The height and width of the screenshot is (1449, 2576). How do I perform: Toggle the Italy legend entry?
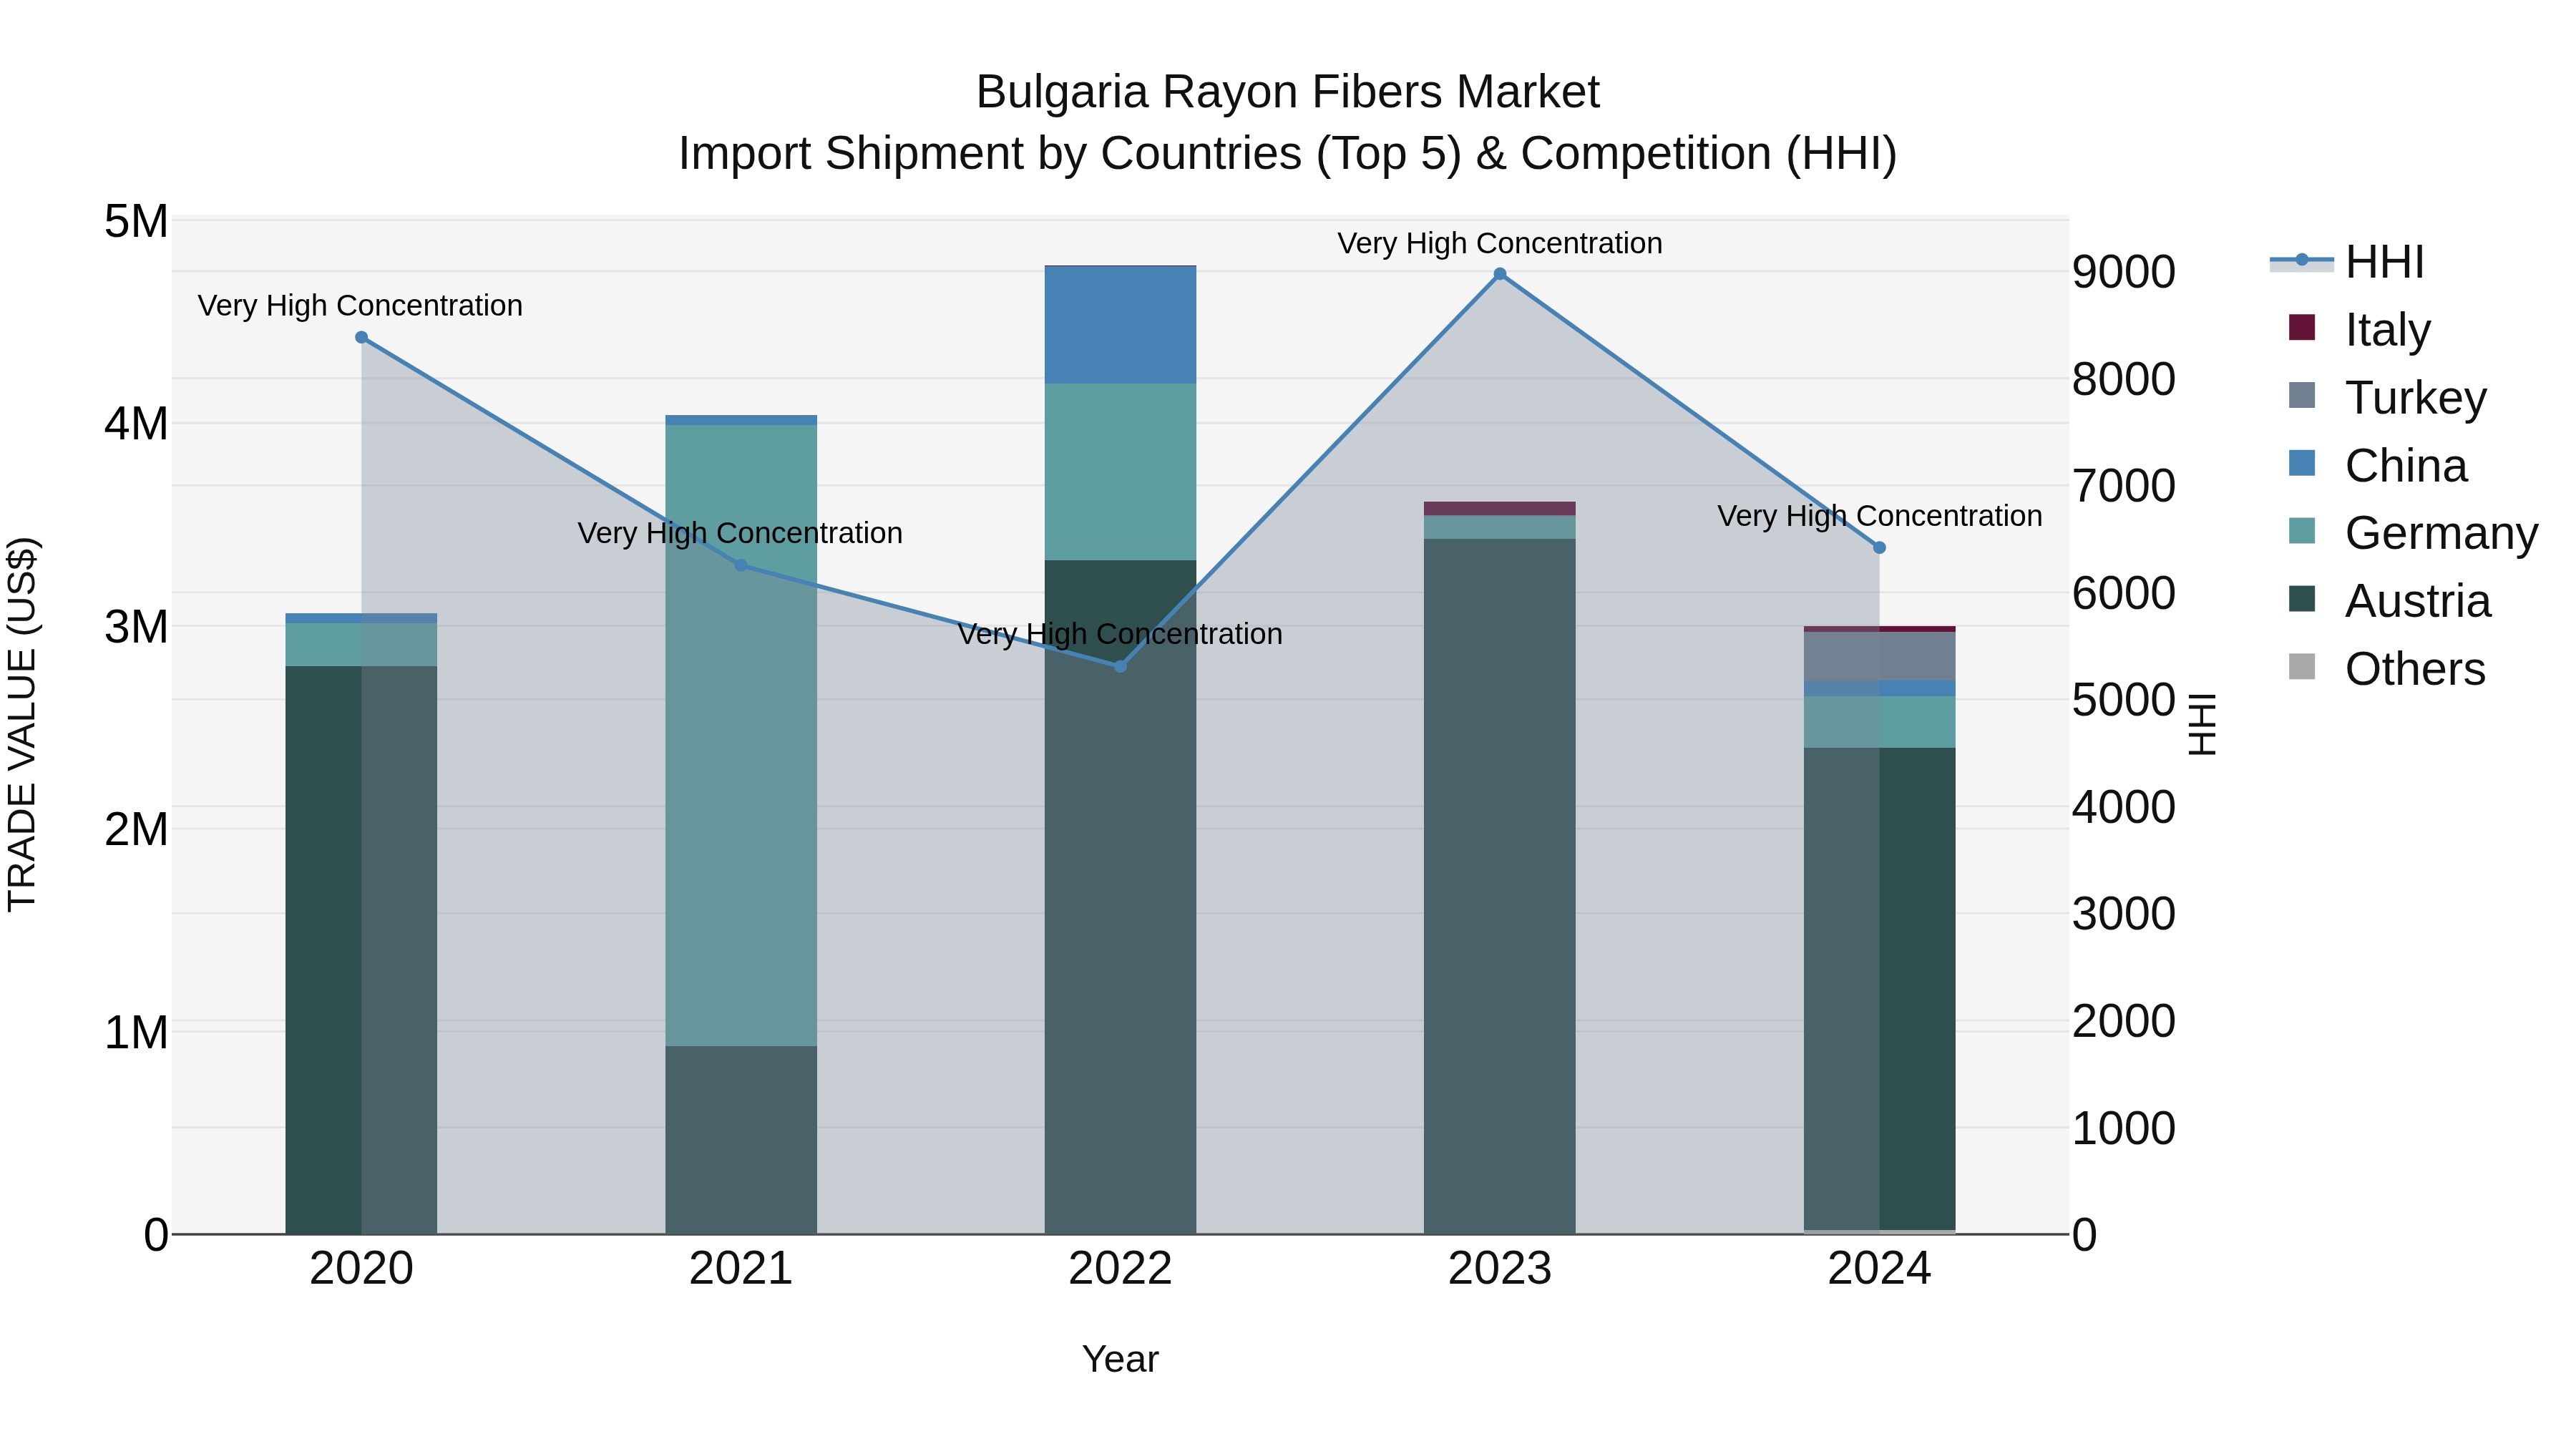click(x=2360, y=329)
